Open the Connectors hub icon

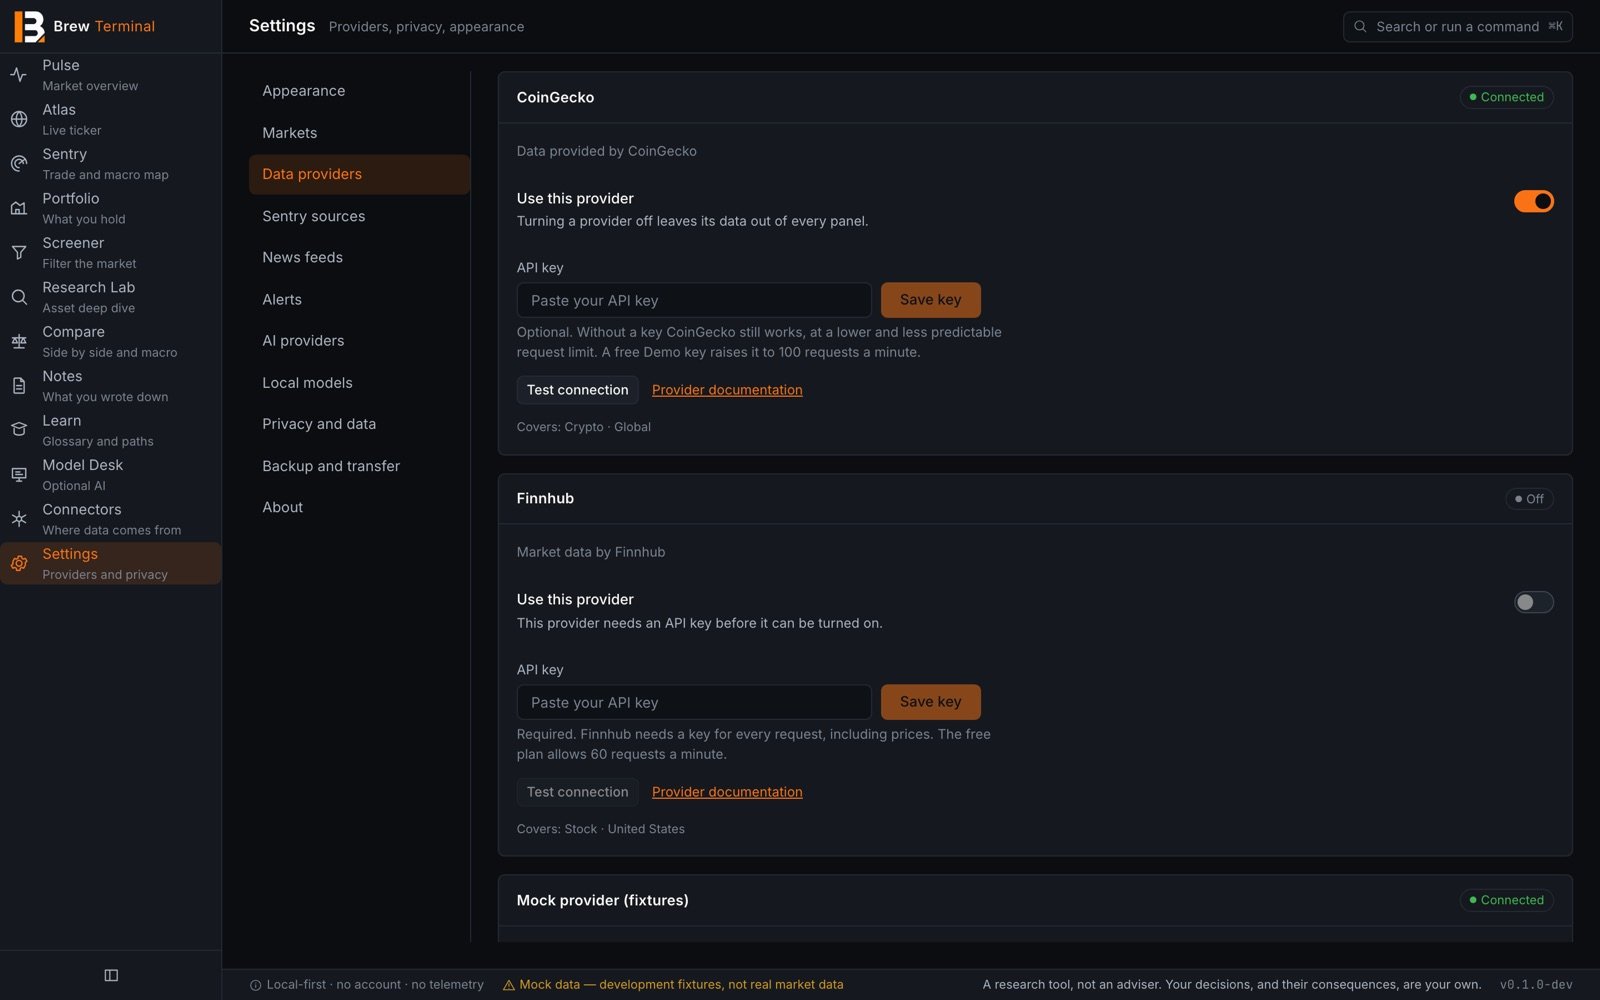[19, 519]
